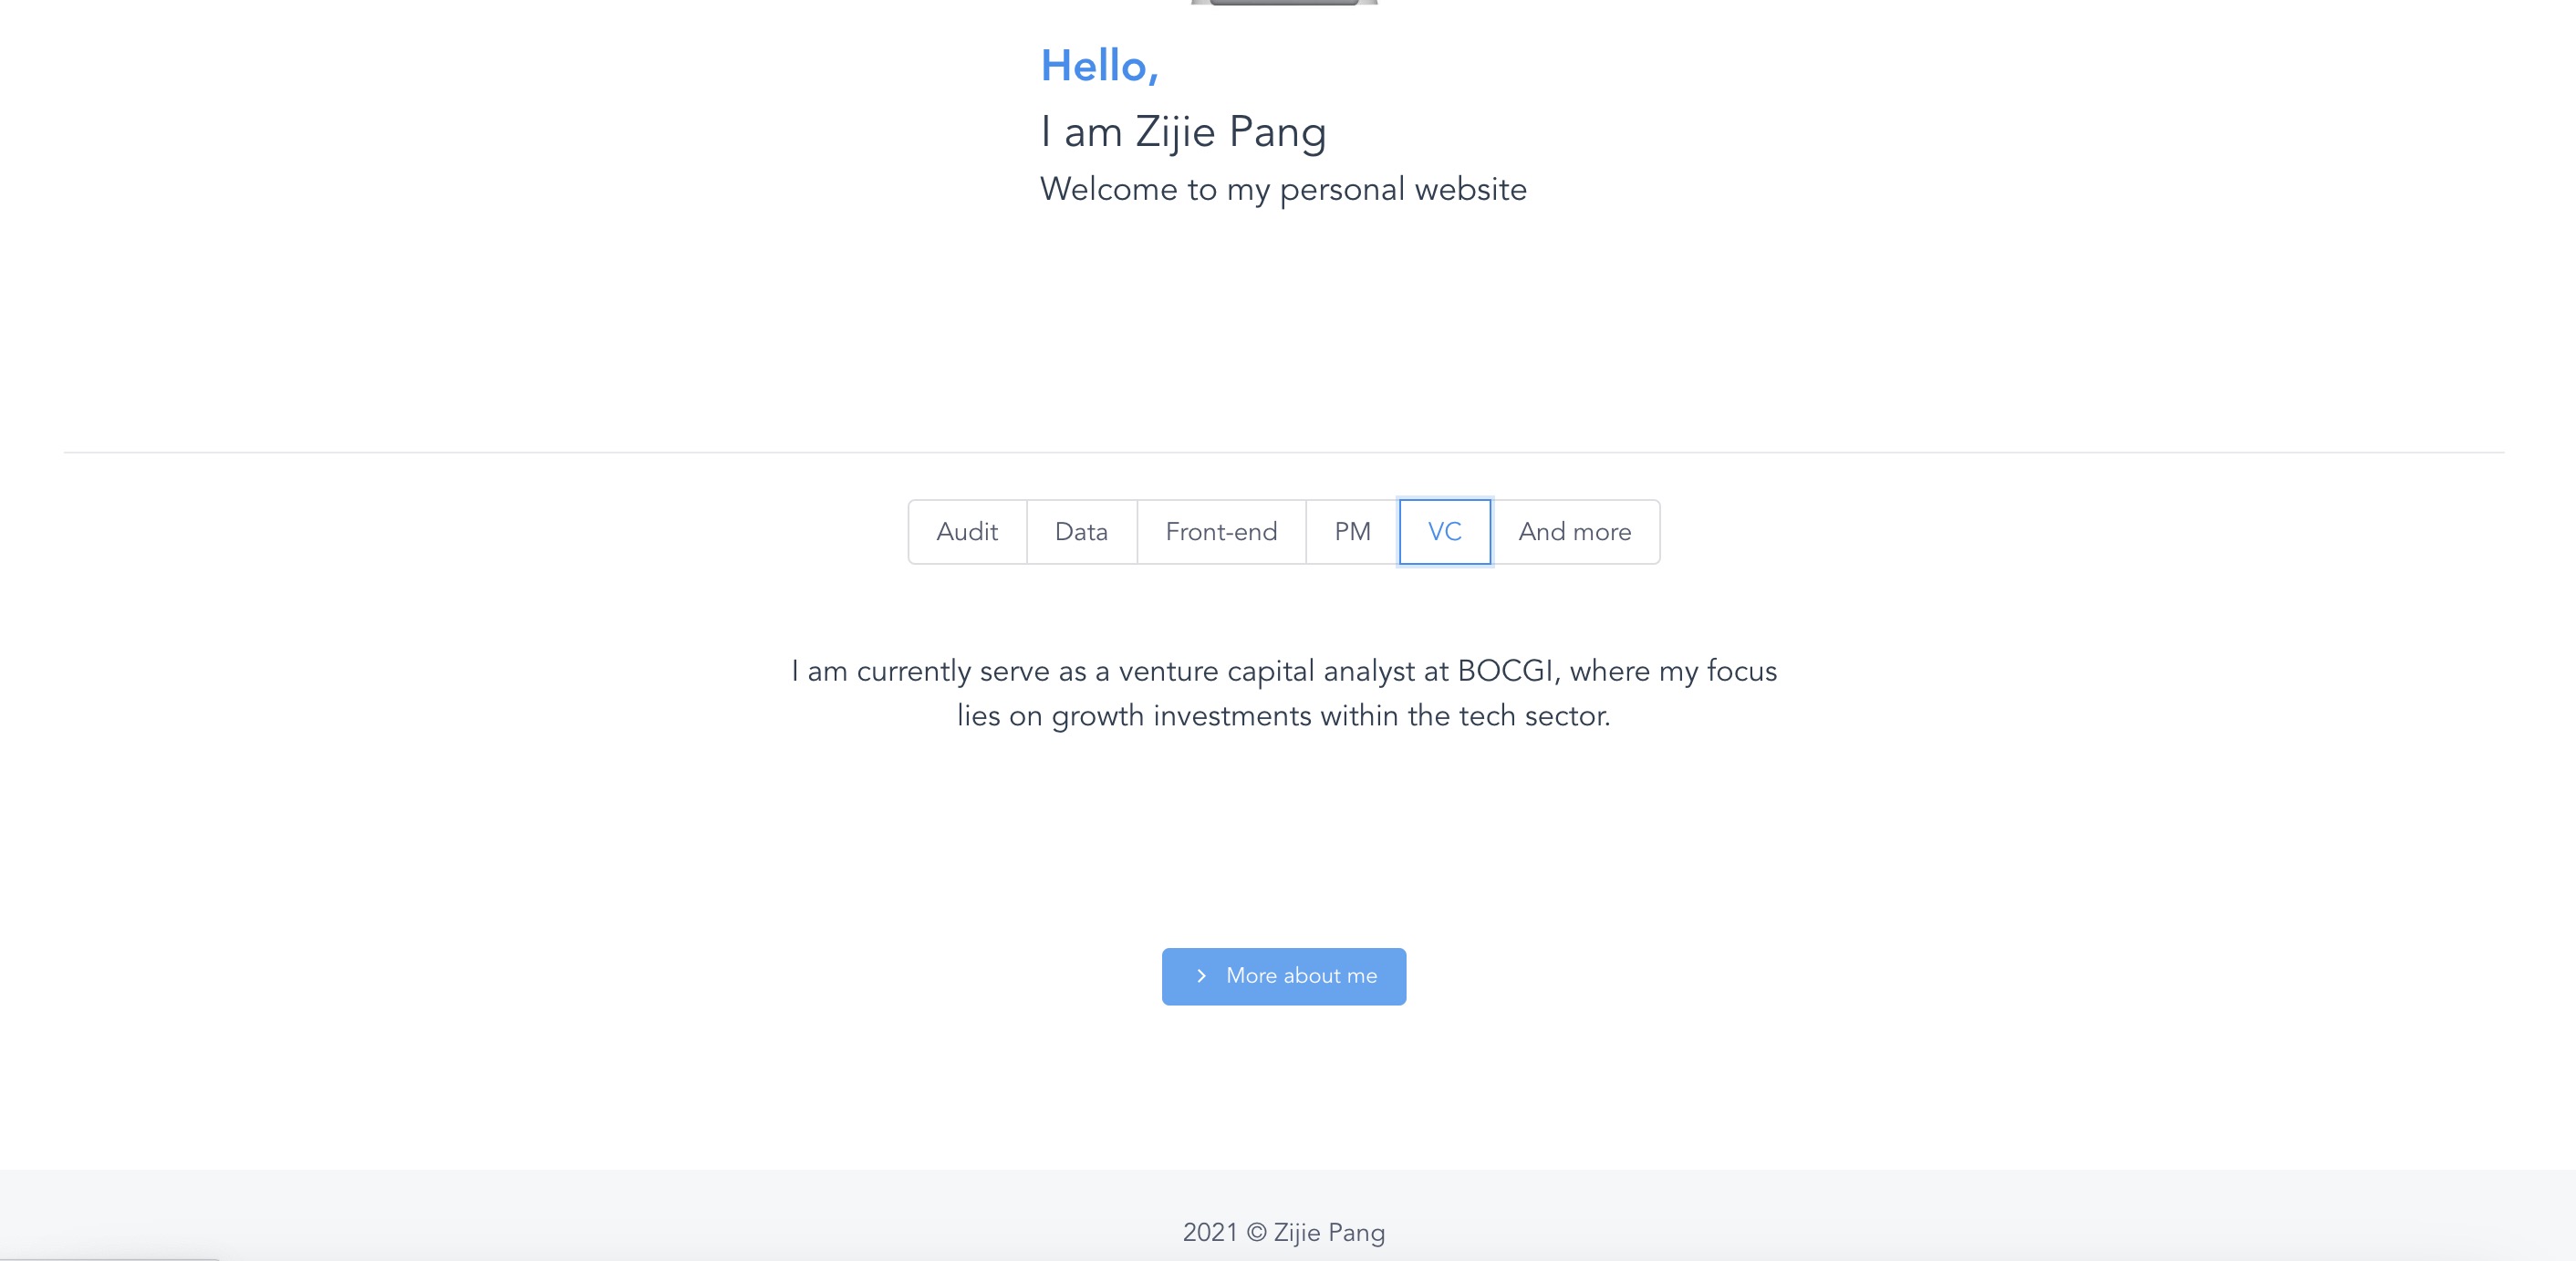2576x1261 pixels.
Task: Click 'Welcome to my personal website' subtitle
Action: (1284, 189)
